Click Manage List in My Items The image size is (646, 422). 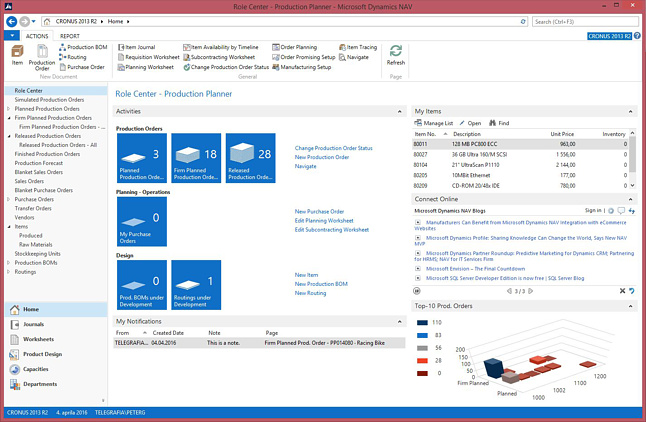click(x=433, y=123)
